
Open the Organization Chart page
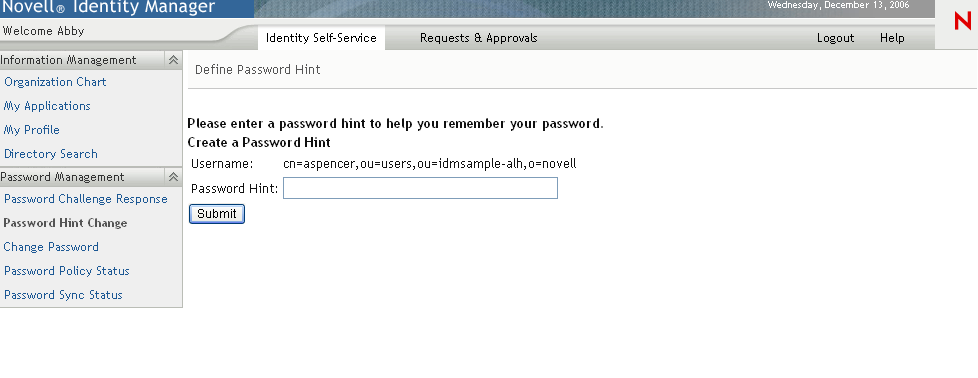[55, 82]
